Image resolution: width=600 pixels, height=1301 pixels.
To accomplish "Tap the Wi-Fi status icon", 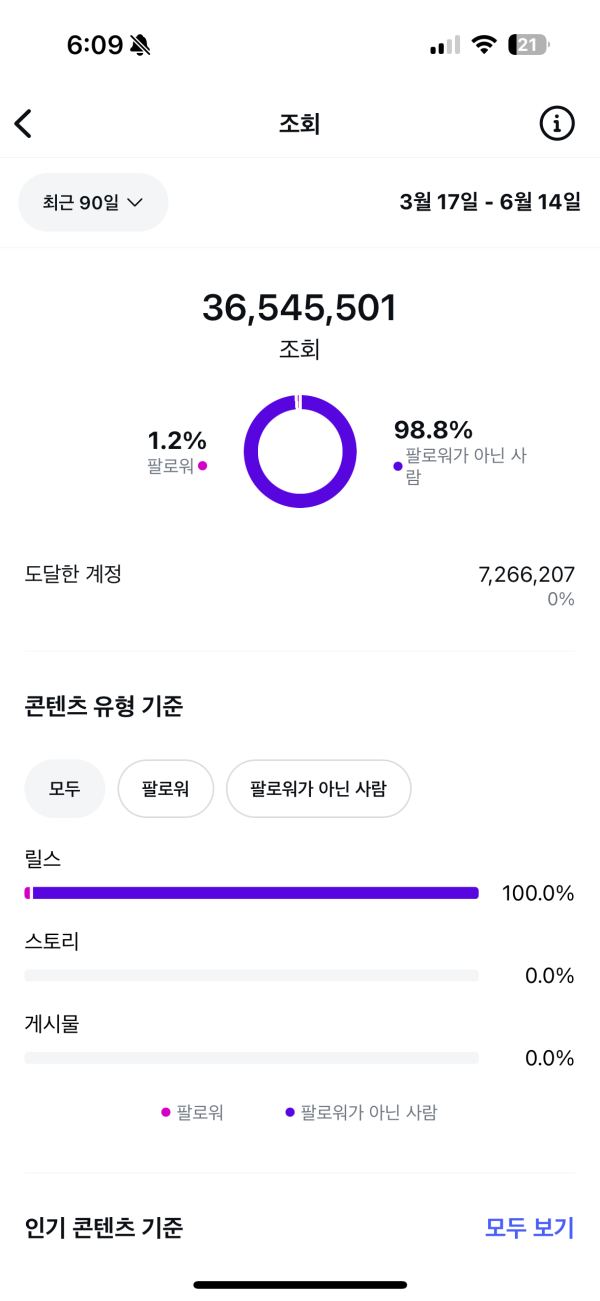I will tap(485, 45).
